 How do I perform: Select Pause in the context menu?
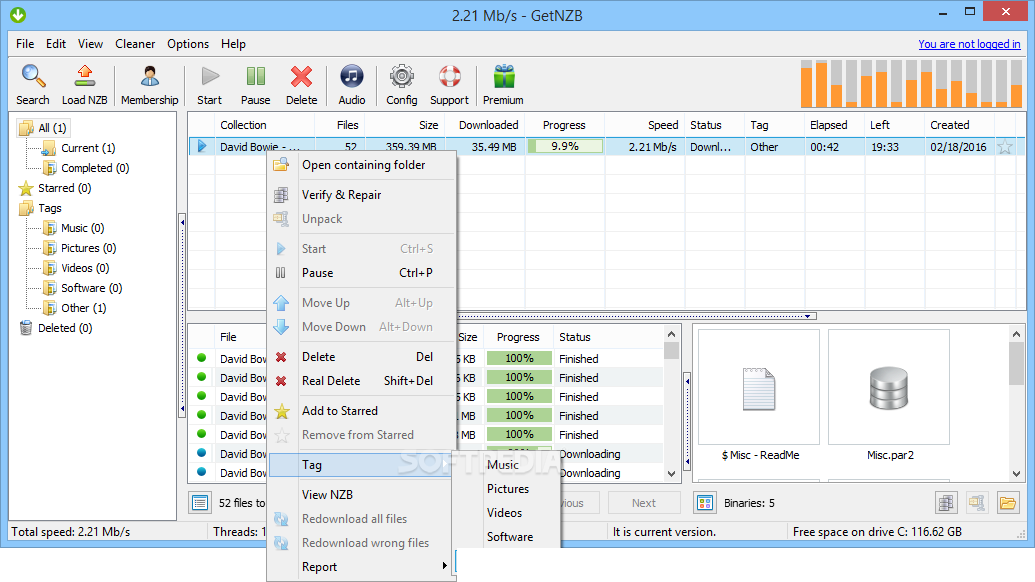pos(363,273)
